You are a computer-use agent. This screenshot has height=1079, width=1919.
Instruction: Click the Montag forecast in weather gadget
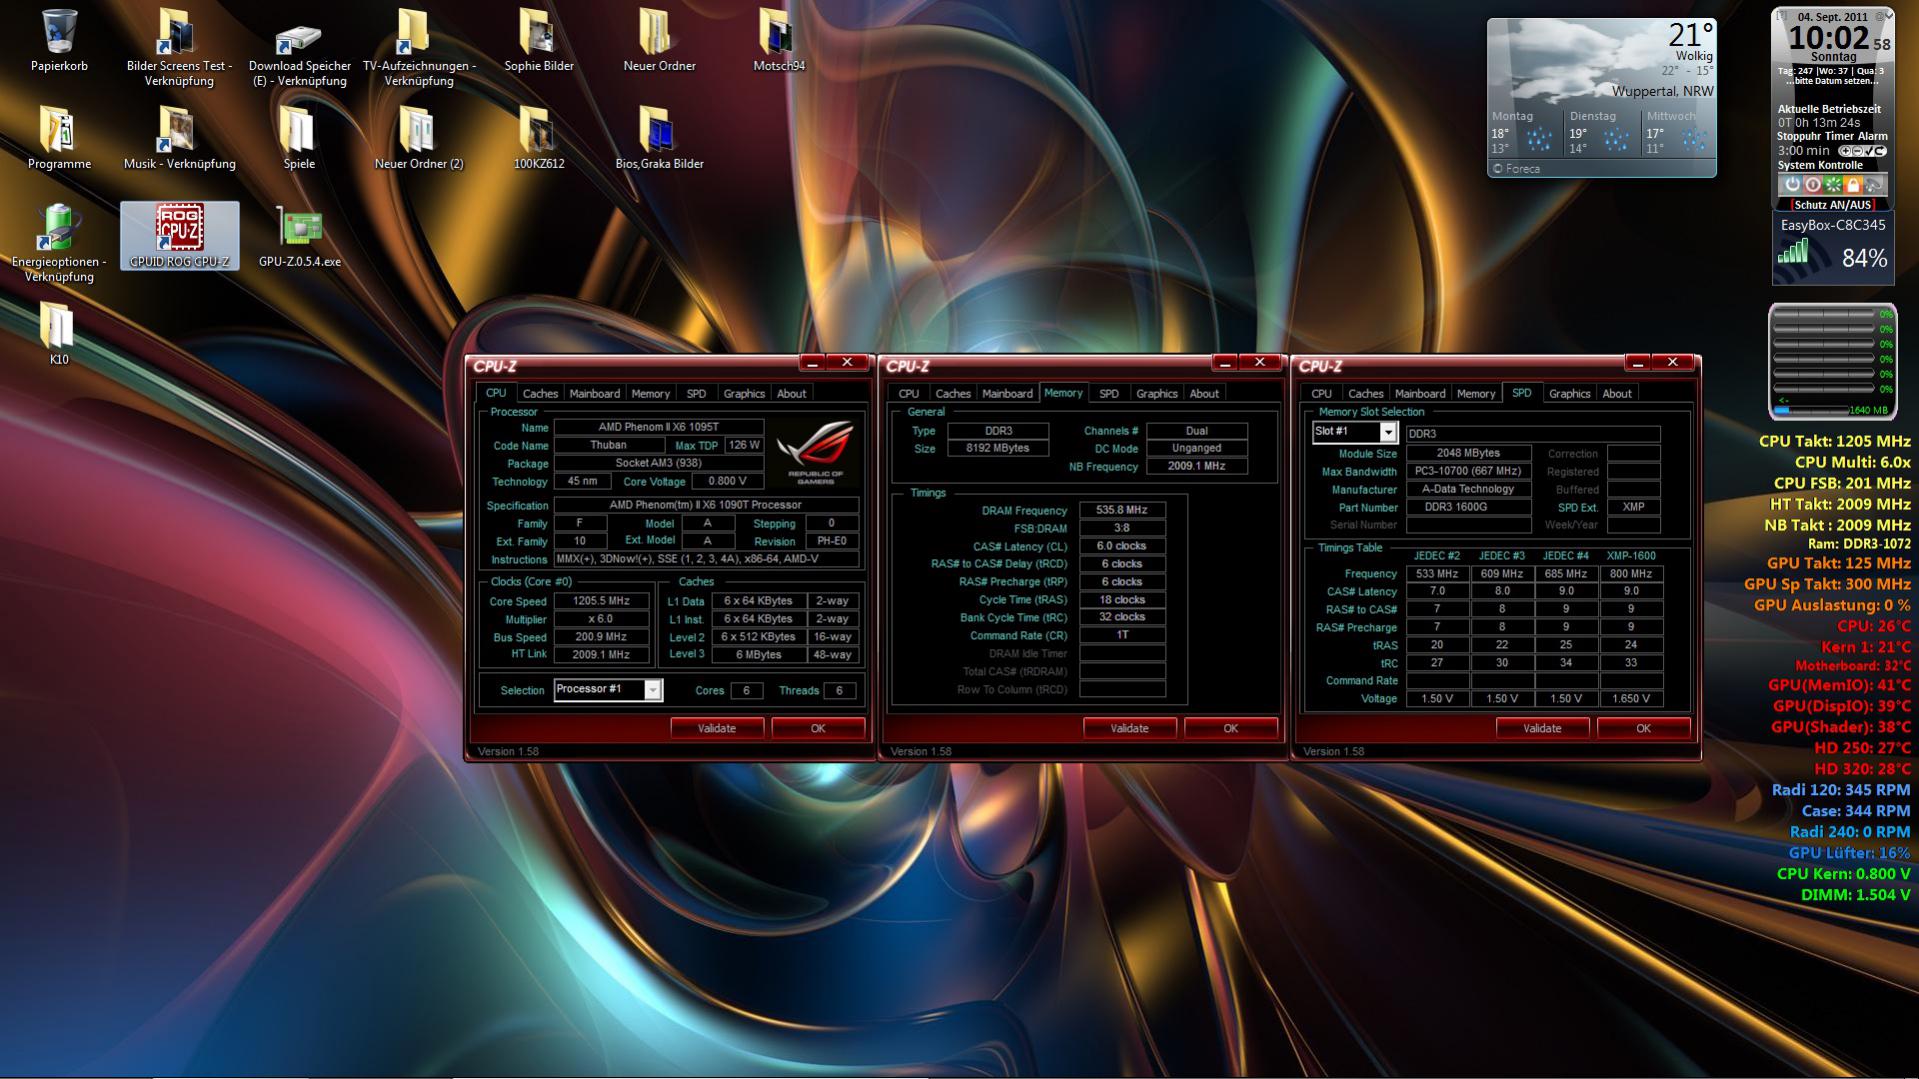[x=1524, y=133]
